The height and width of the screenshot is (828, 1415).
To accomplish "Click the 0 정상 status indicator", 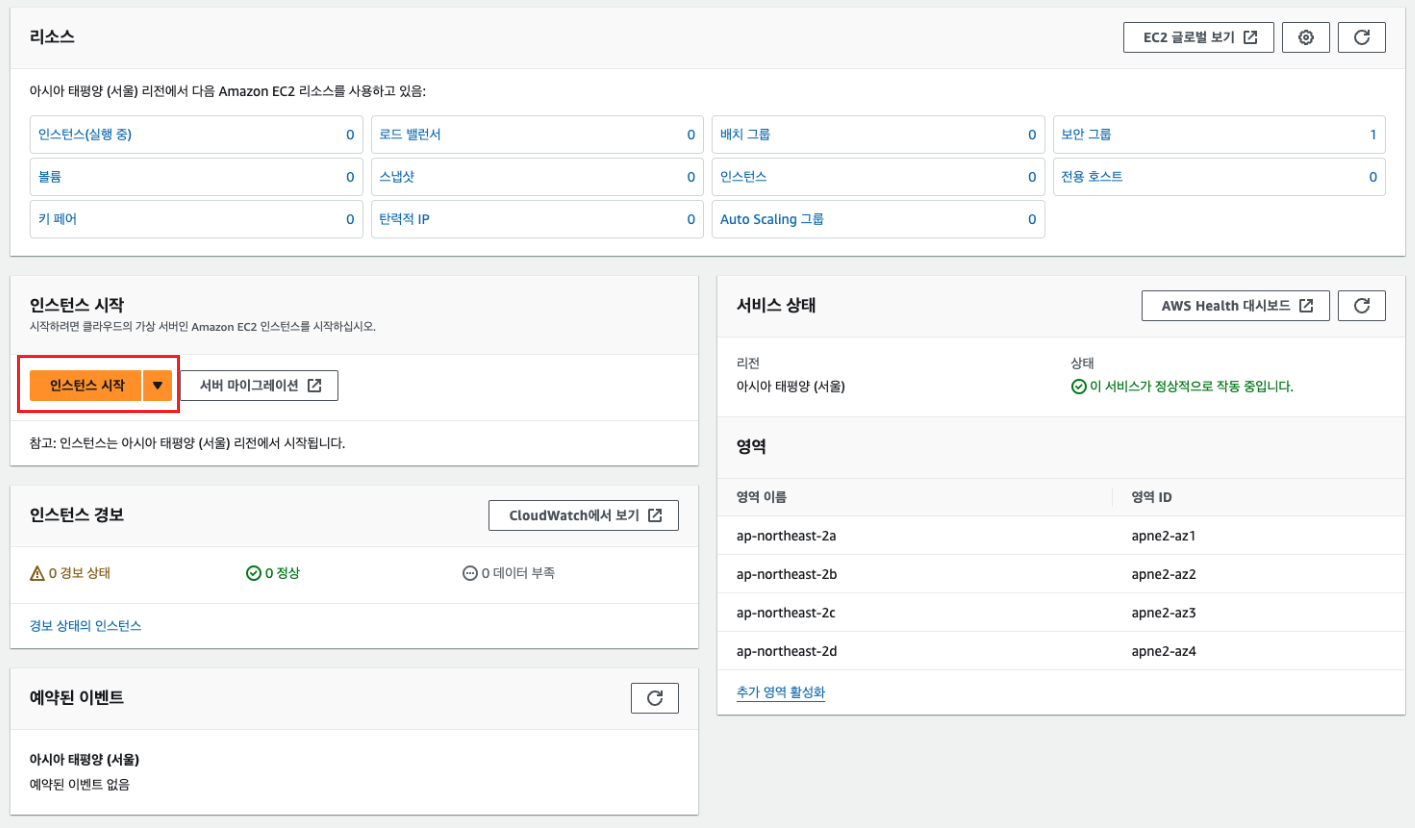I will pos(273,573).
